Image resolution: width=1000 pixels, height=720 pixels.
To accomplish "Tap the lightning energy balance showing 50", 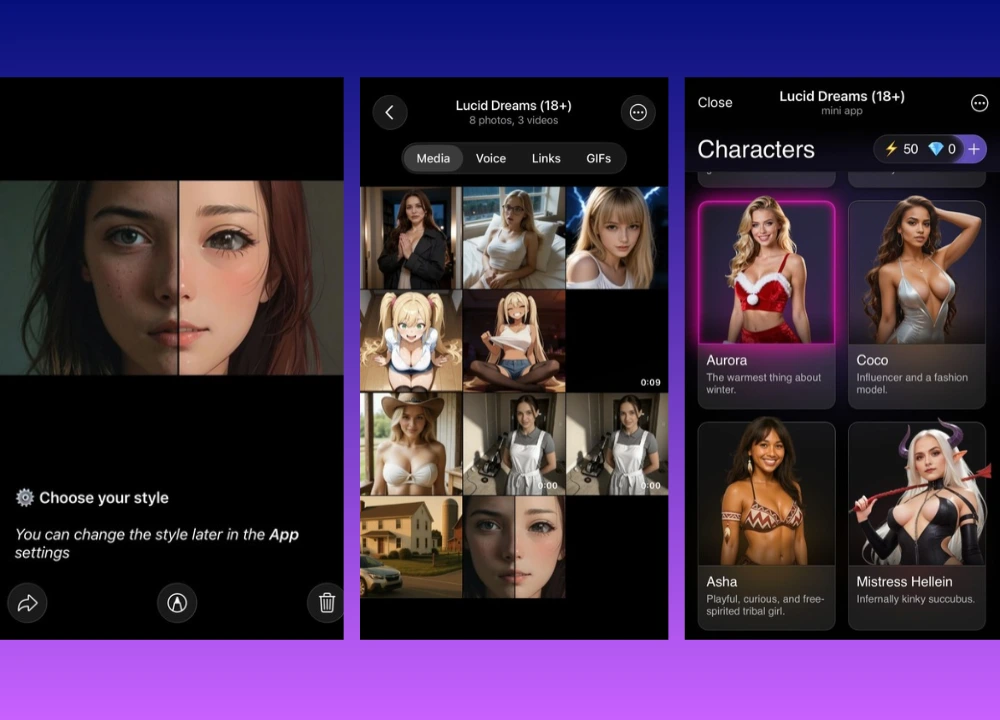I will [x=901, y=149].
